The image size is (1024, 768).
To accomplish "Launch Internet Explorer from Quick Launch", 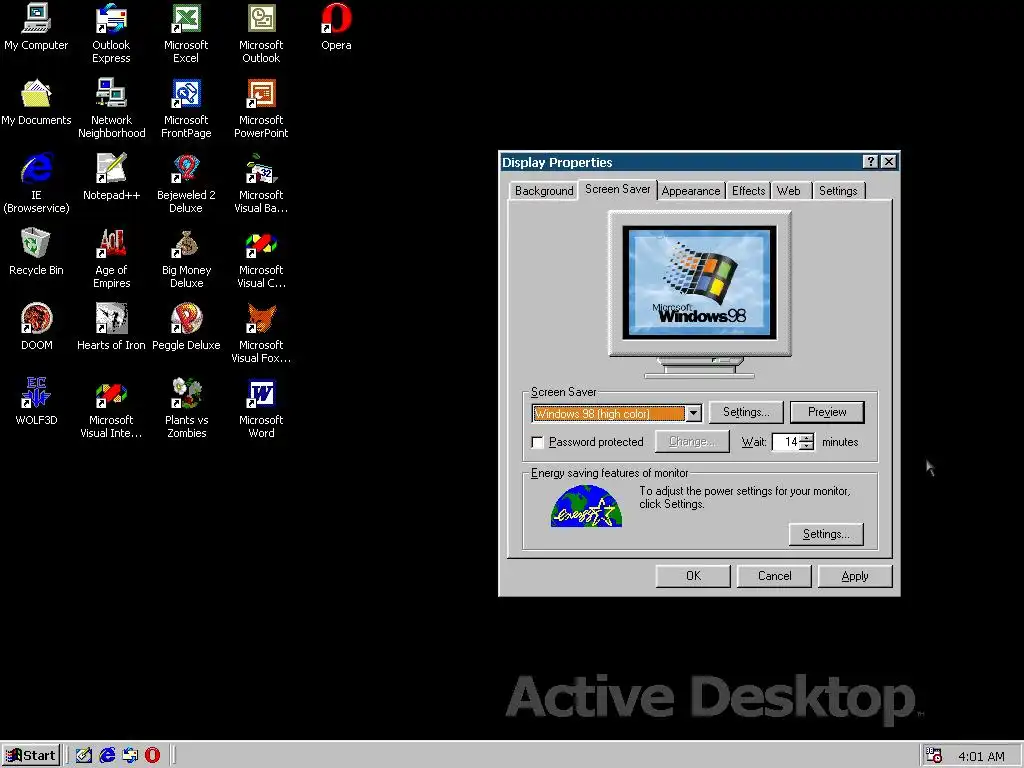I will 107,756.
